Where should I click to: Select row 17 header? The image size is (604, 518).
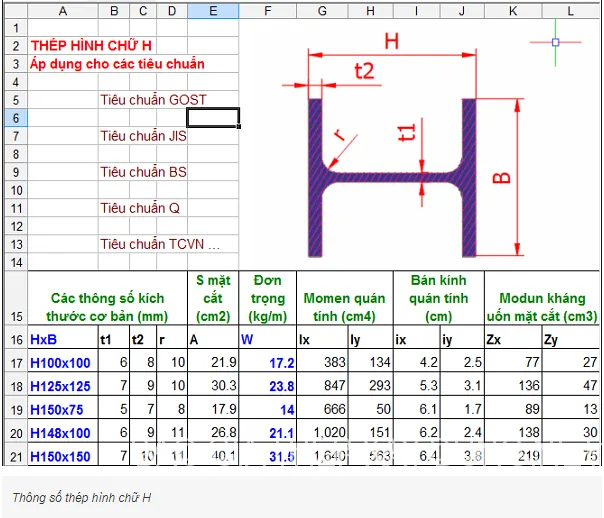point(14,362)
